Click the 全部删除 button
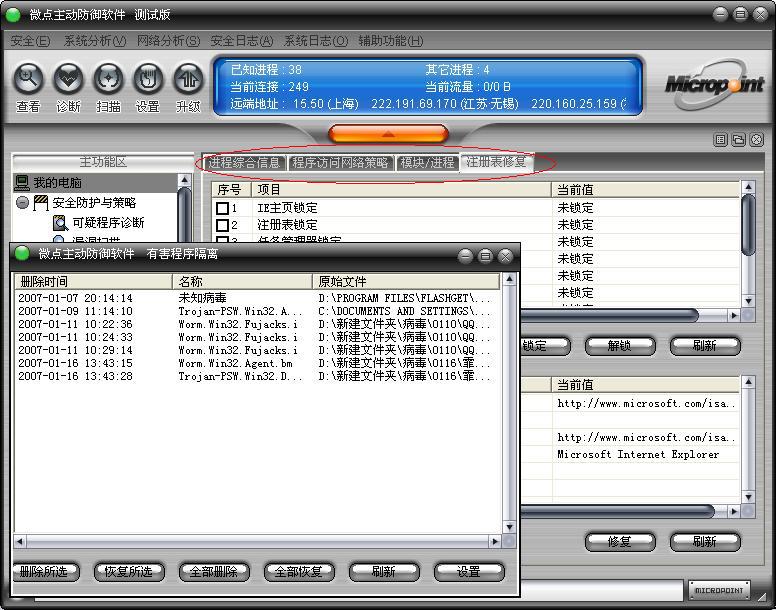Image resolution: width=776 pixels, height=610 pixels. coord(214,571)
